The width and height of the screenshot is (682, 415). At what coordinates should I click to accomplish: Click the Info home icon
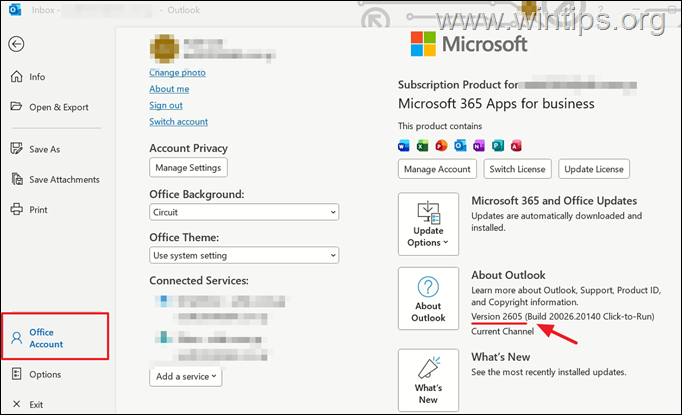(17, 77)
